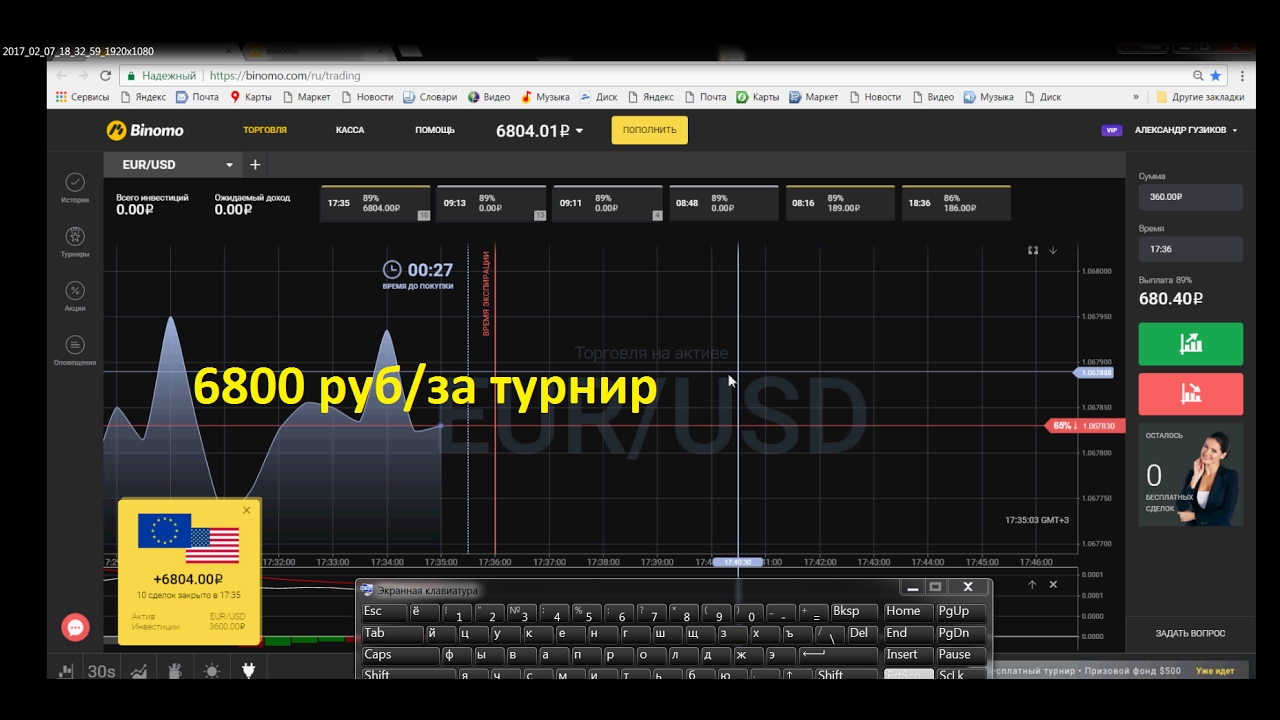Open the red support chat bubble
Viewport: 1280px width, 720px height.
(76, 627)
